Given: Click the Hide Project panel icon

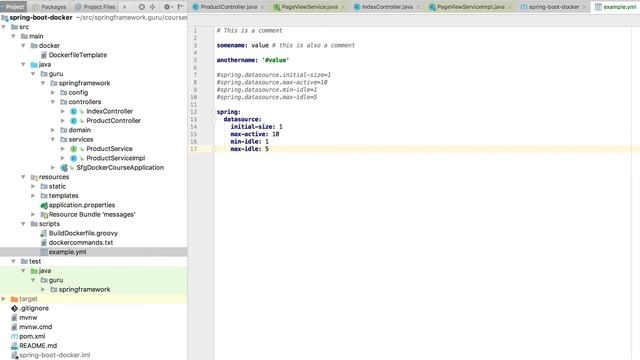Looking at the screenshot, I should click(180, 7).
